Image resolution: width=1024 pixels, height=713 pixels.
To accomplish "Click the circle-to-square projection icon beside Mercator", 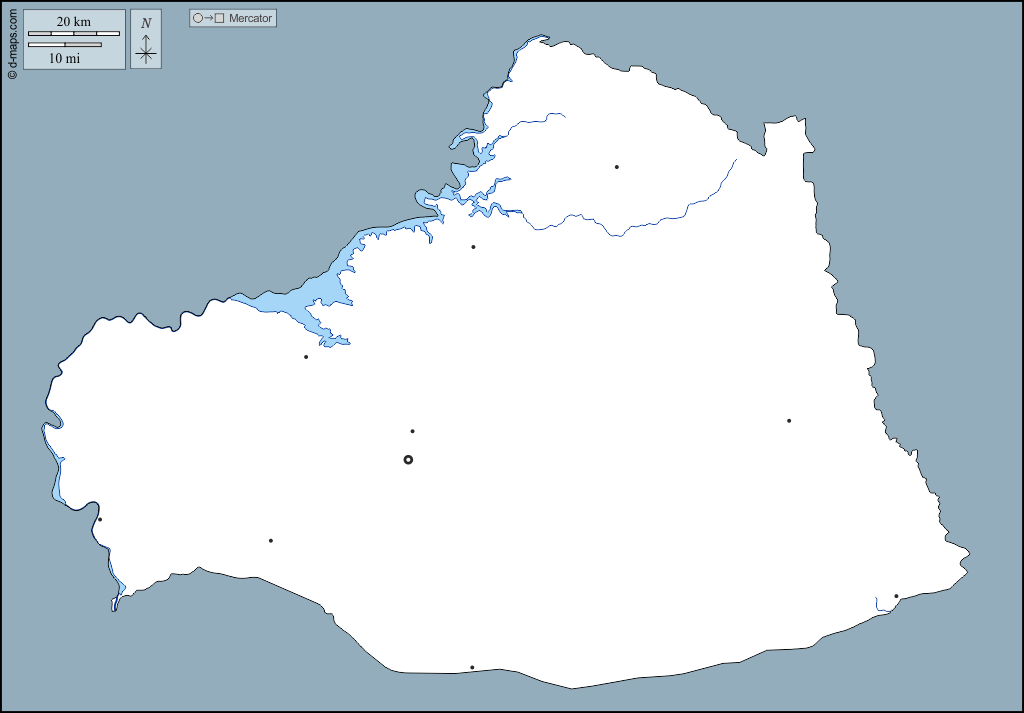I will click(x=209, y=18).
